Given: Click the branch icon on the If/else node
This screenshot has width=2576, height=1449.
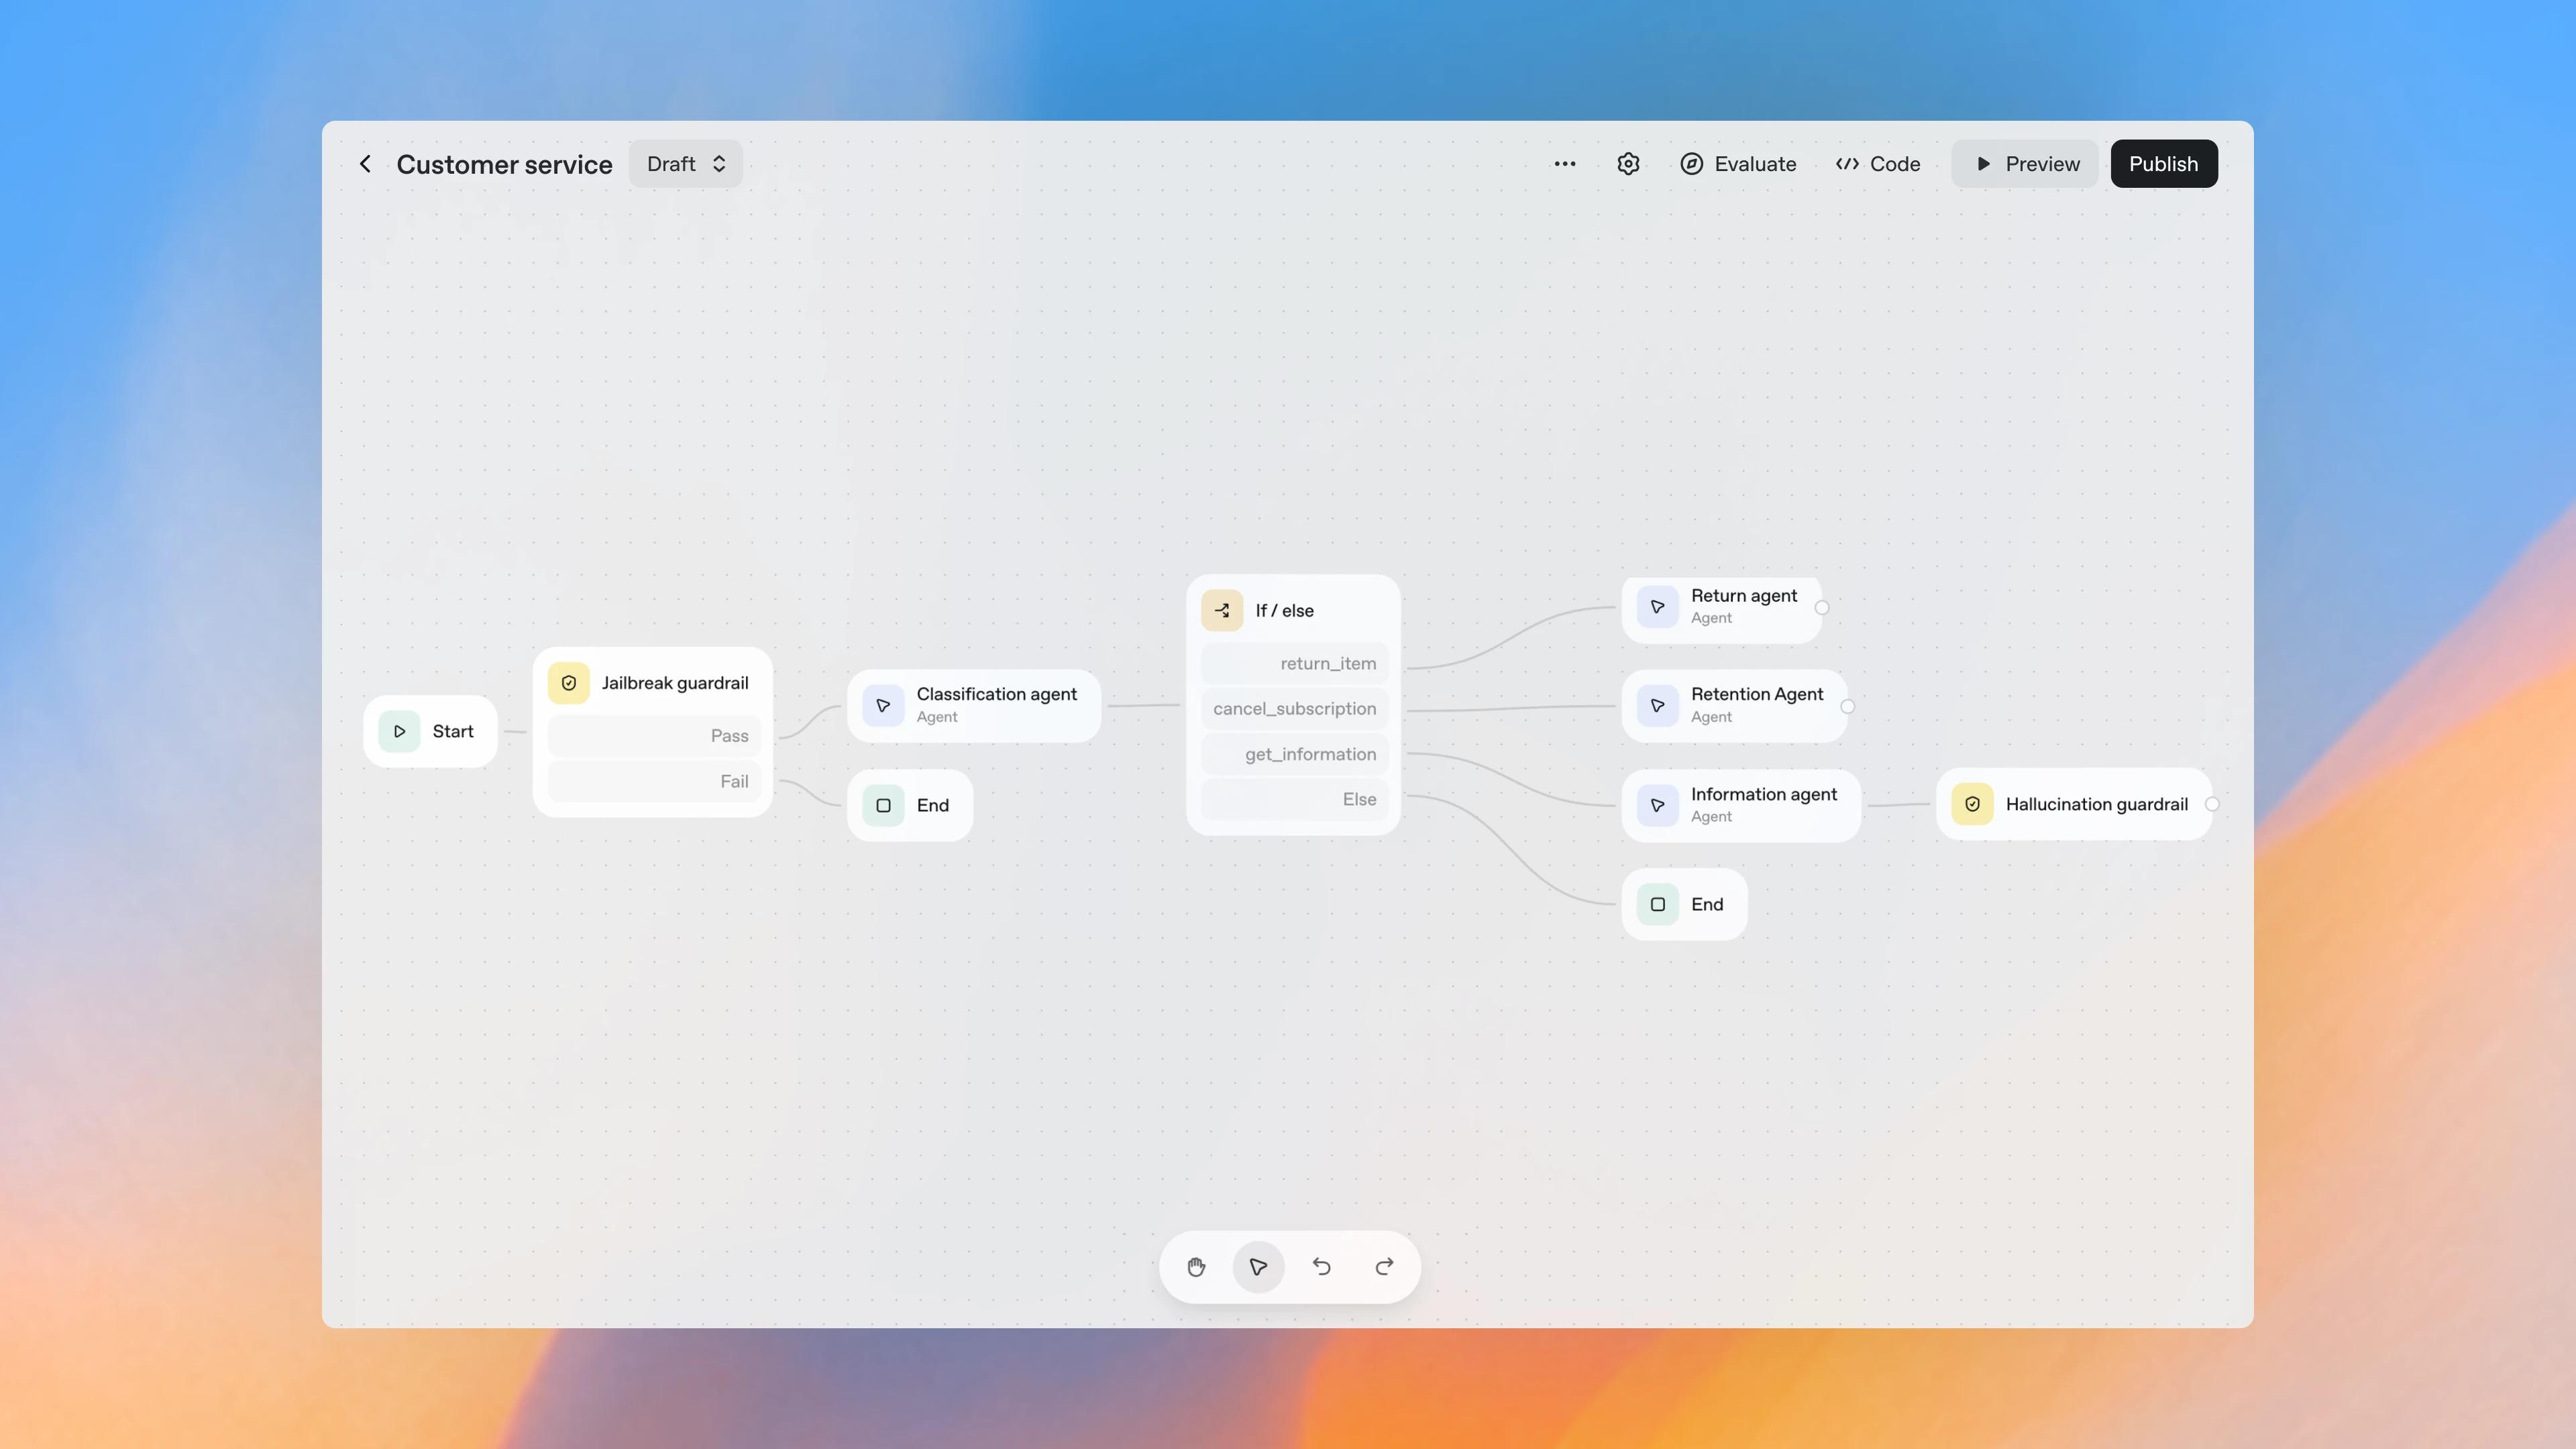Looking at the screenshot, I should (1221, 610).
